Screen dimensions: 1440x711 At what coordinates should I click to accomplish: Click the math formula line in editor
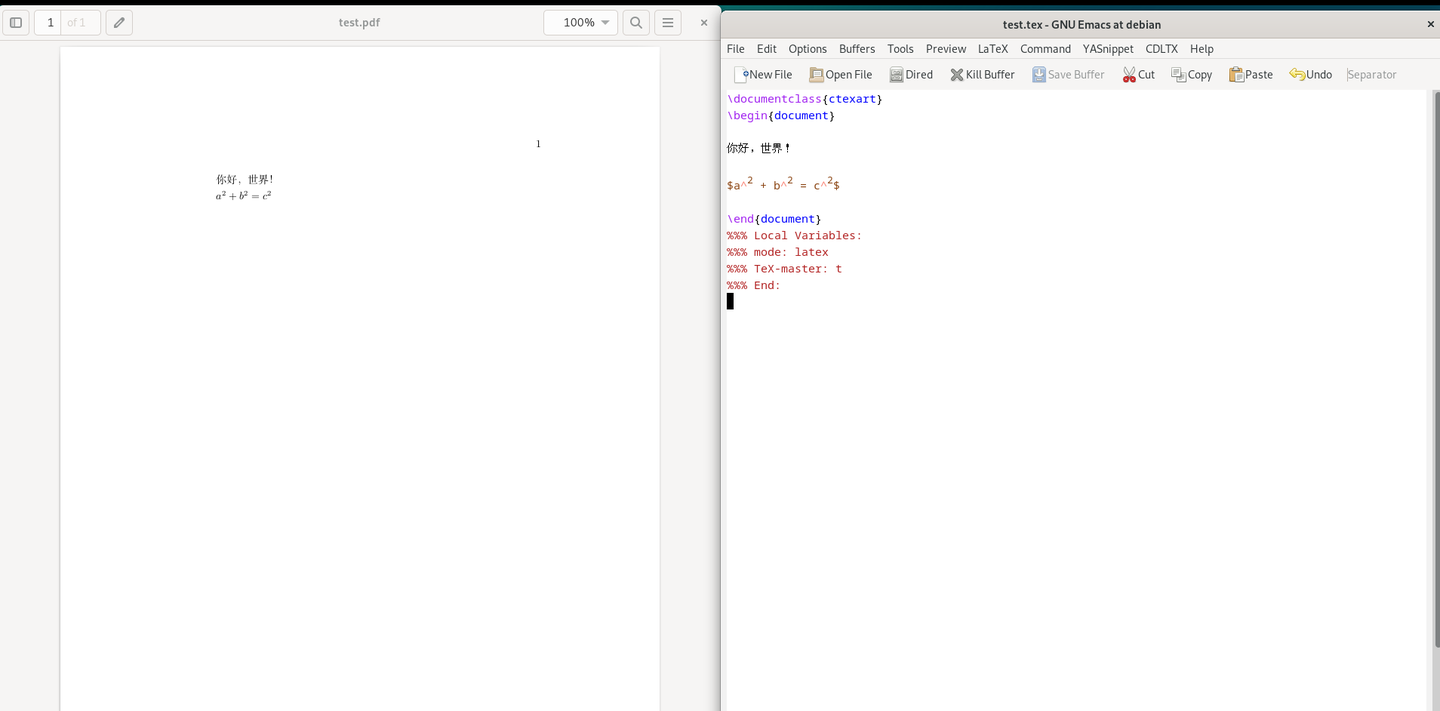tap(783, 184)
